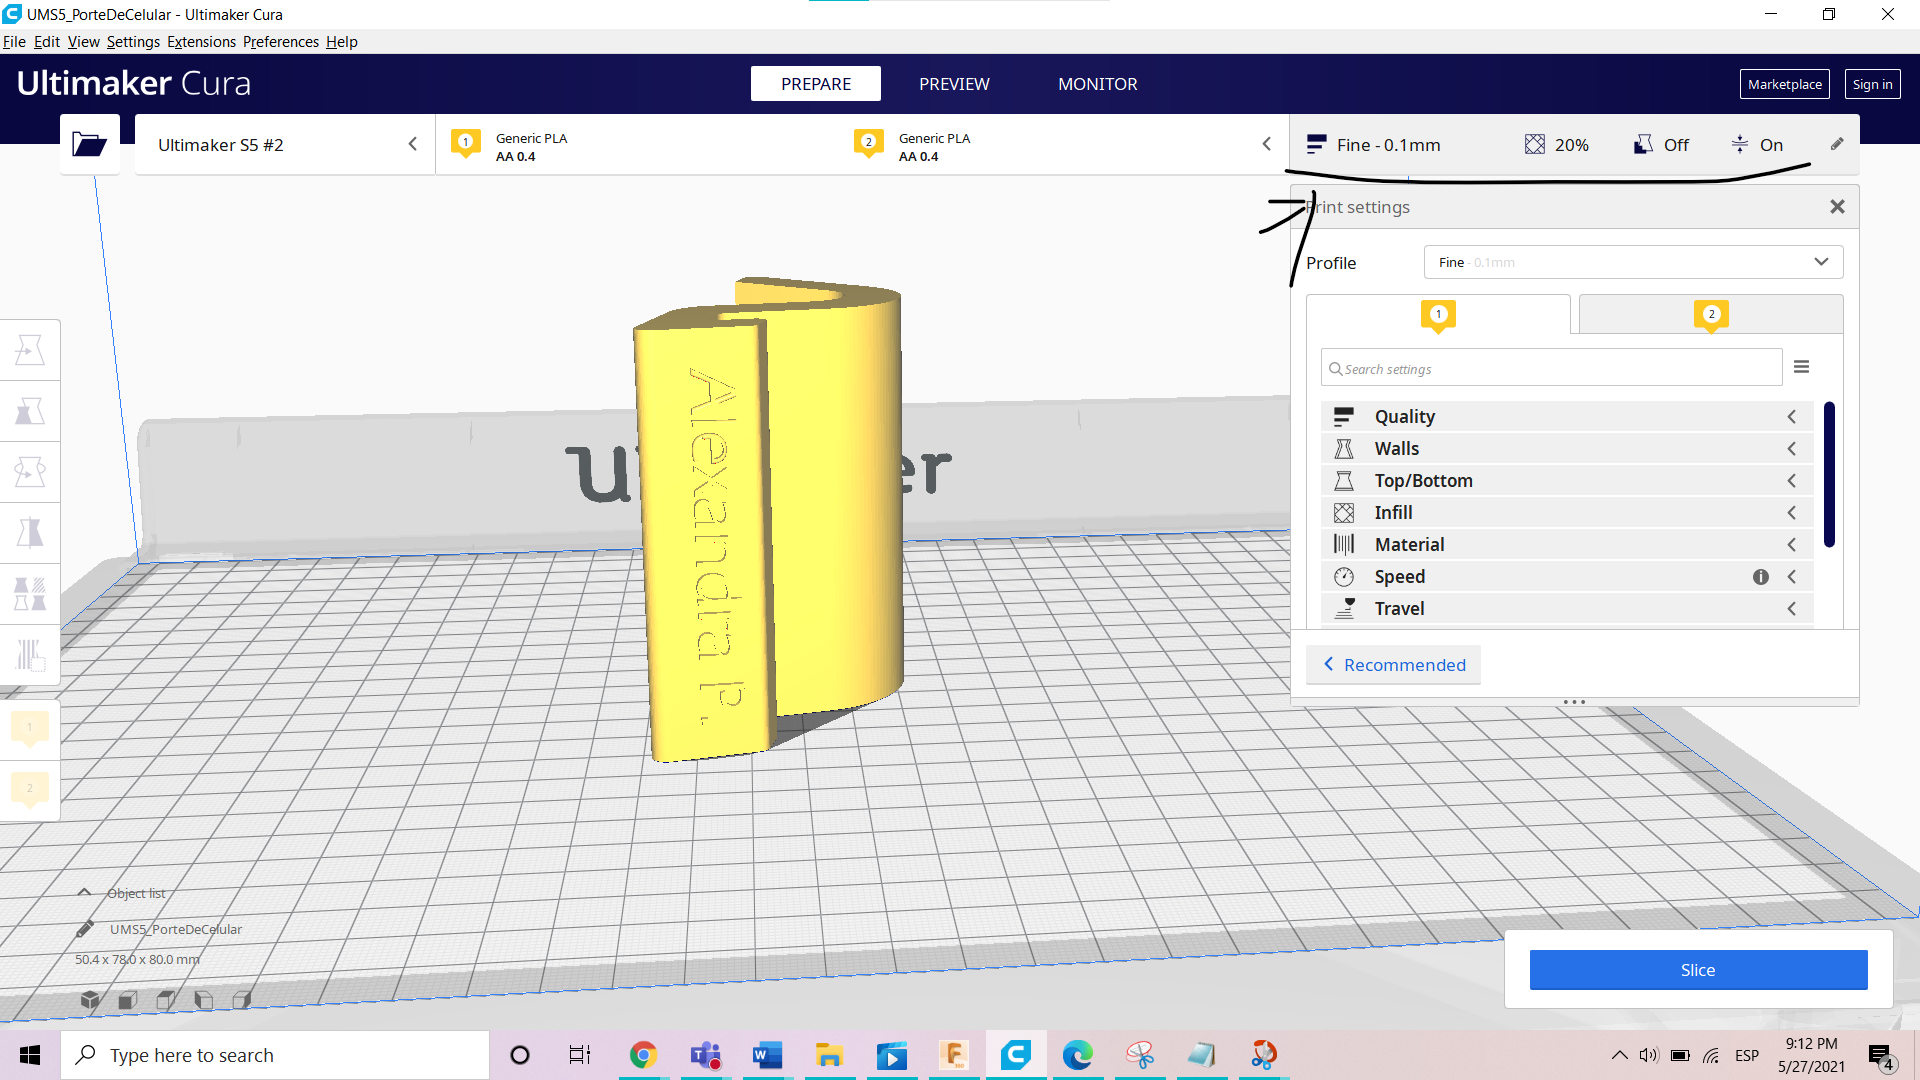The width and height of the screenshot is (1920, 1080).
Task: Open file using the folder icon
Action: [x=89, y=145]
